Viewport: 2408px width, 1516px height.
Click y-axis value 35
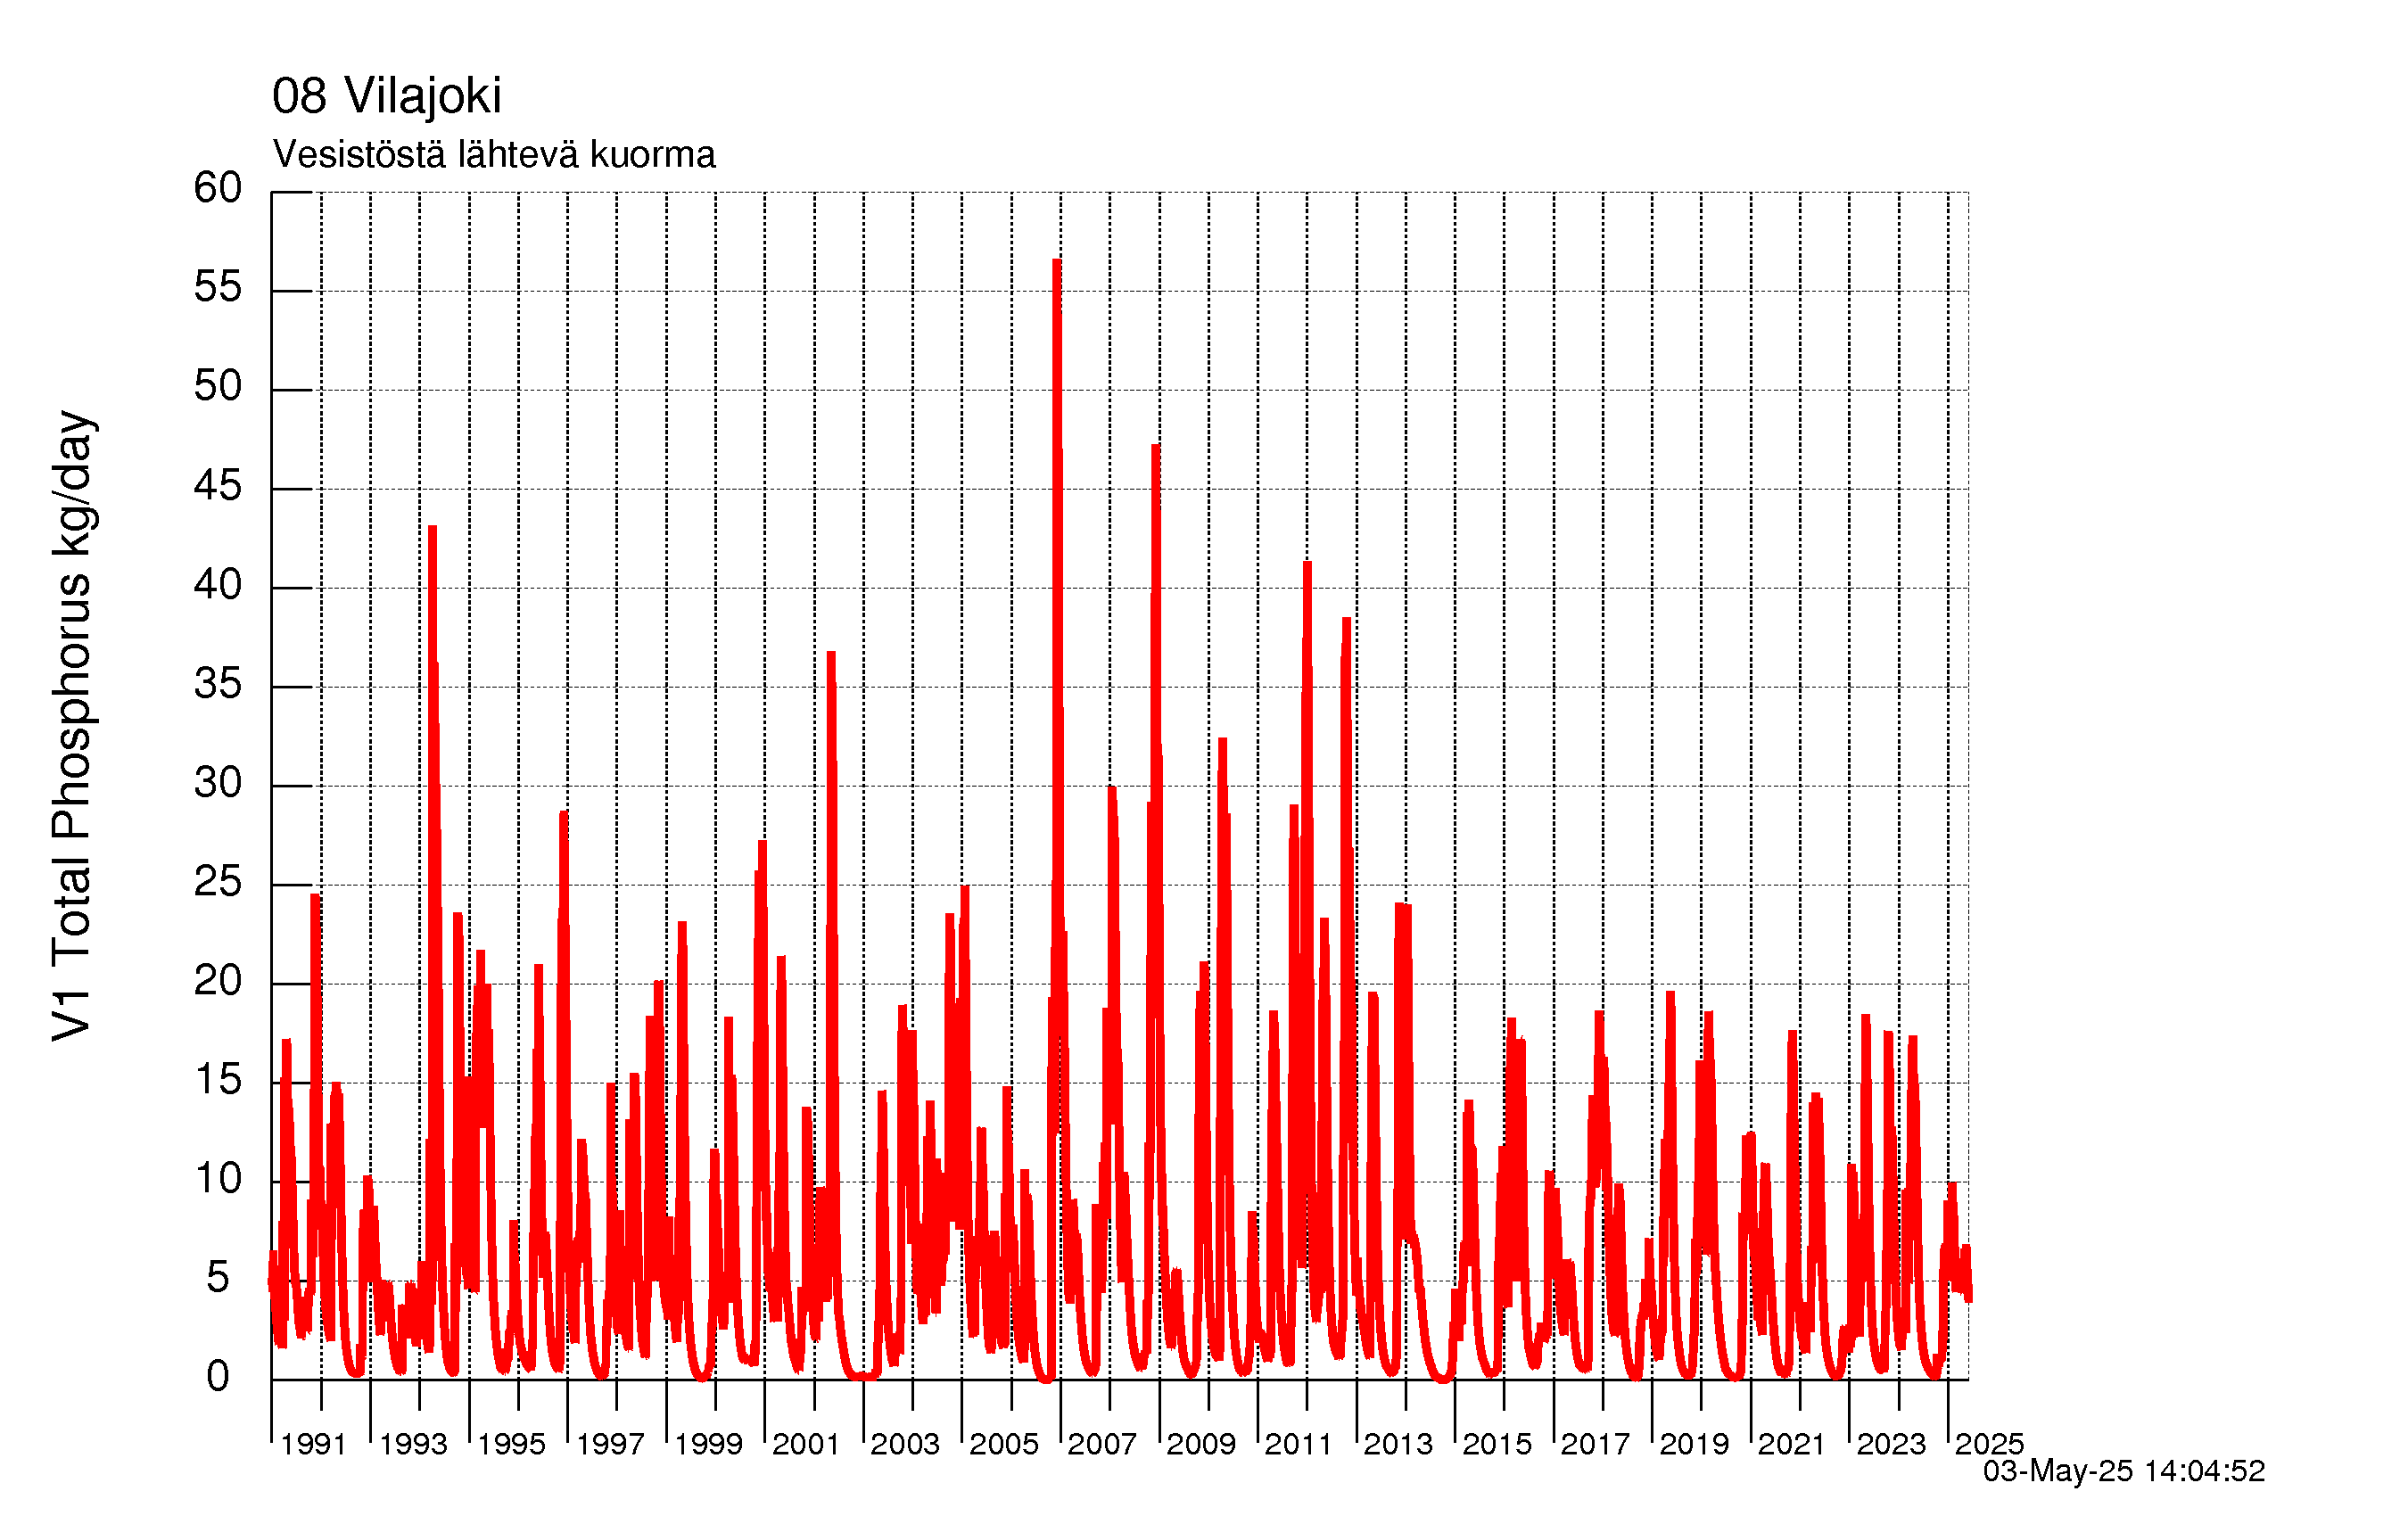tap(218, 684)
